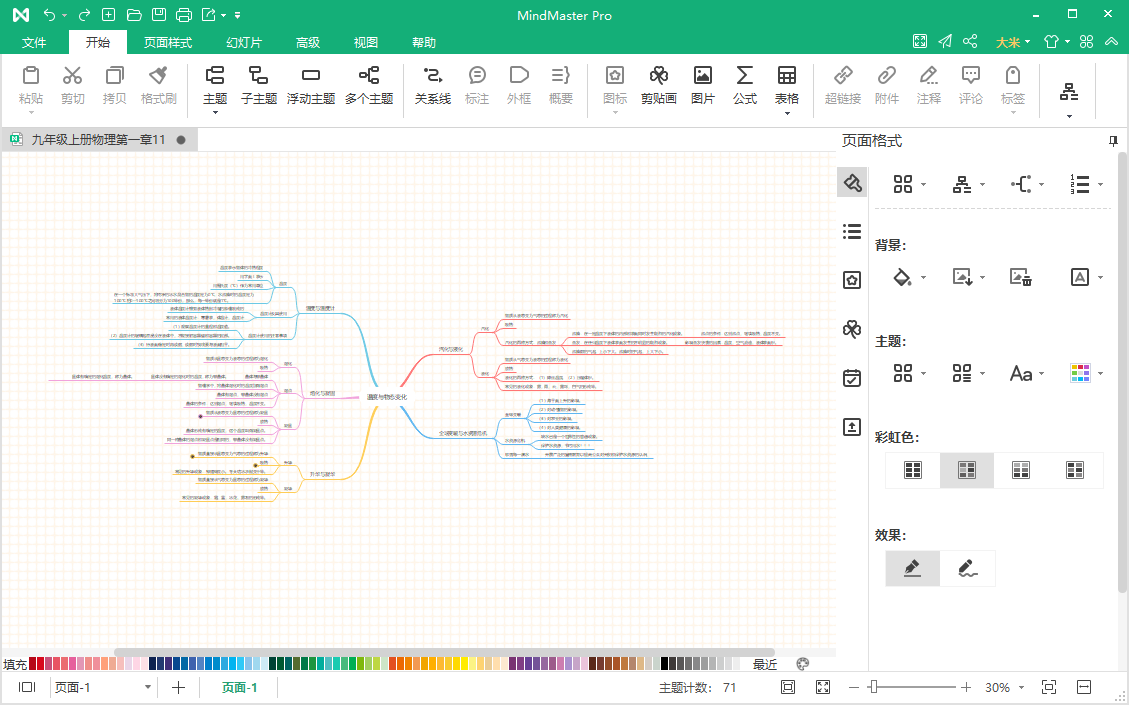This screenshot has width=1129, height=705.
Task: Toggle the page format sidebar tab
Action: pyautogui.click(x=852, y=182)
